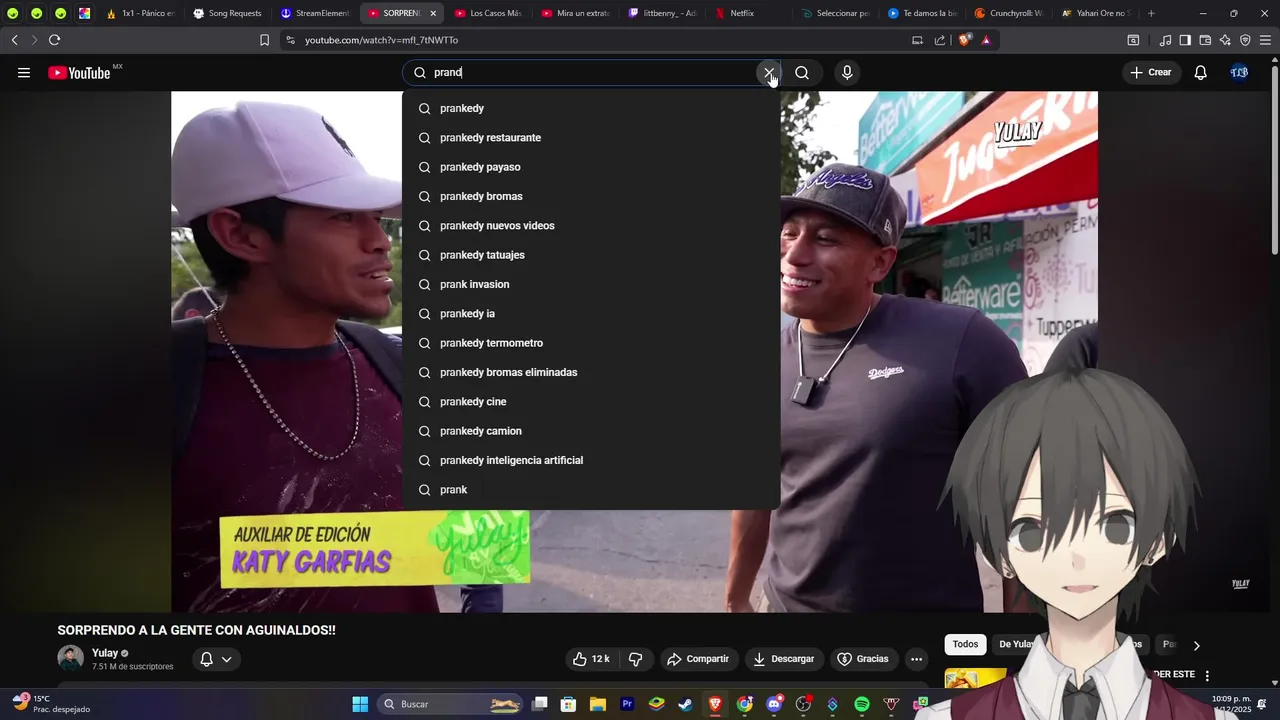Viewport: 1280px width, 720px height.
Task: Open the Yulay channel name link
Action: (105, 653)
